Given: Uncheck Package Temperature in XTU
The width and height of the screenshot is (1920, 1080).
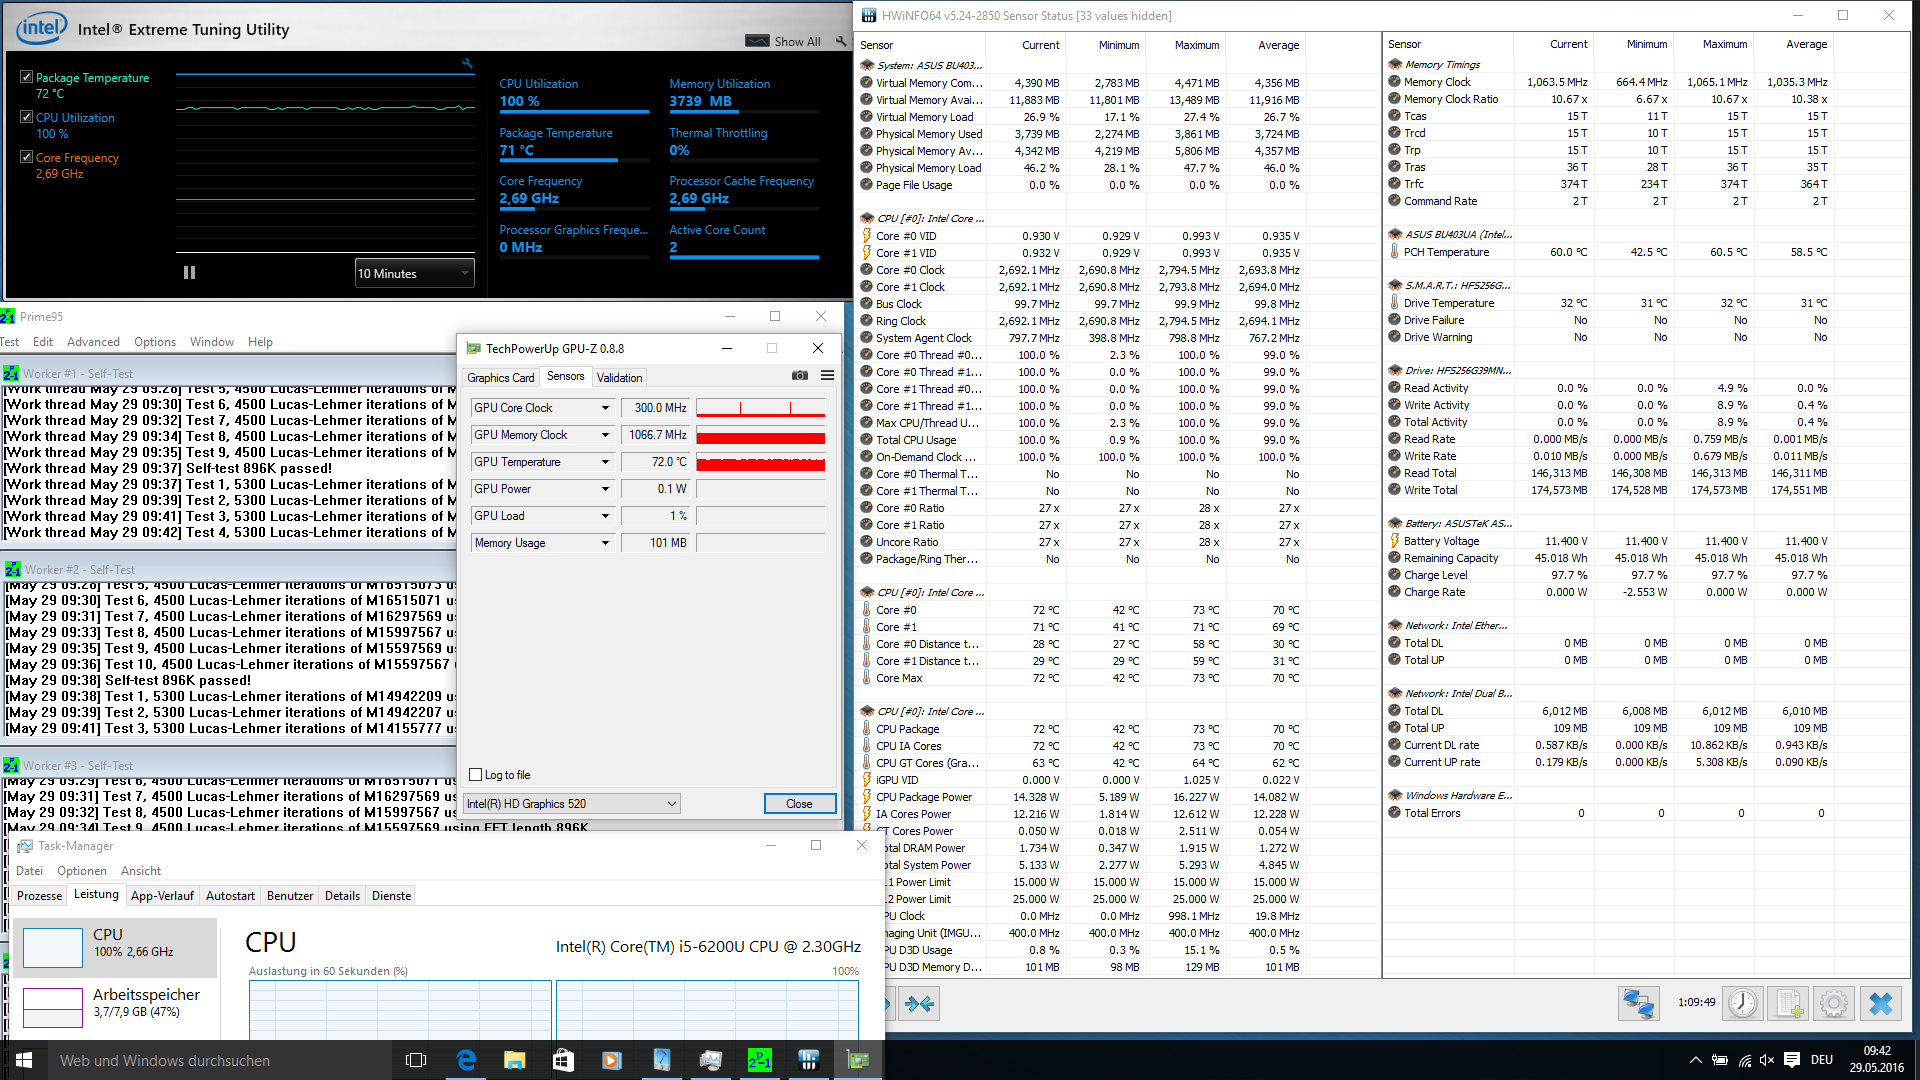Looking at the screenshot, I should click(x=27, y=77).
